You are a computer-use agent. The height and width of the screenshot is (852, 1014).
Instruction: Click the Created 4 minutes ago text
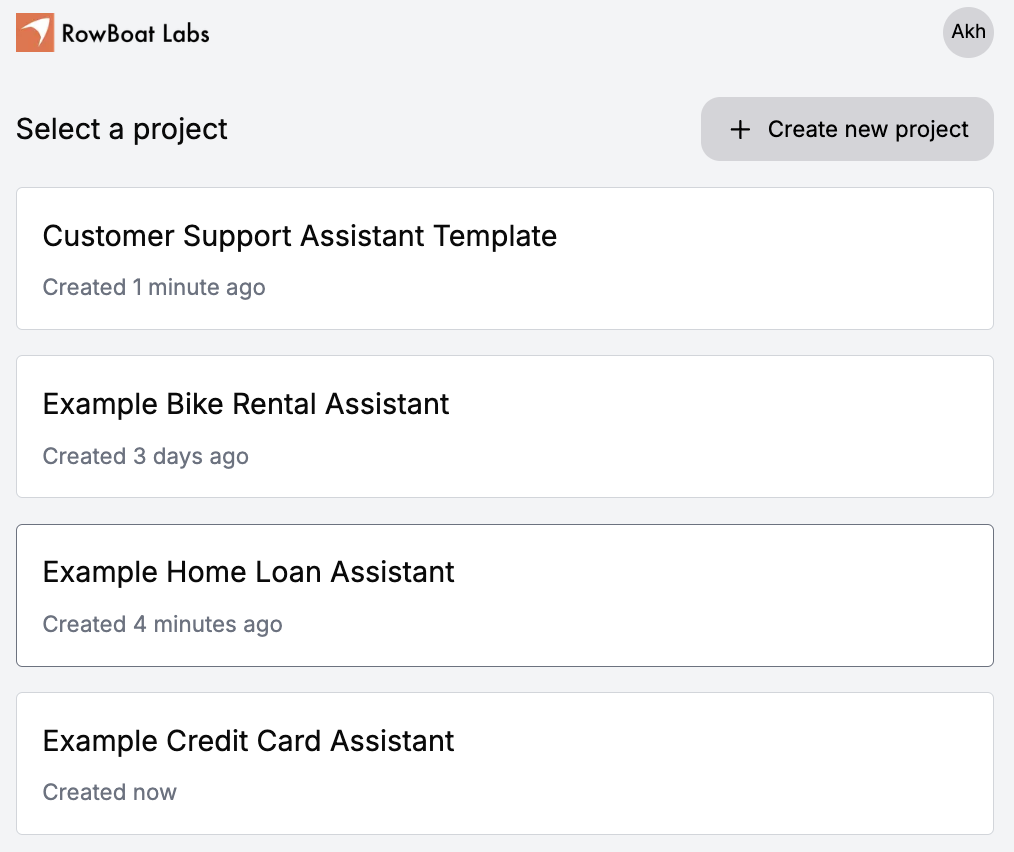pyautogui.click(x=162, y=624)
